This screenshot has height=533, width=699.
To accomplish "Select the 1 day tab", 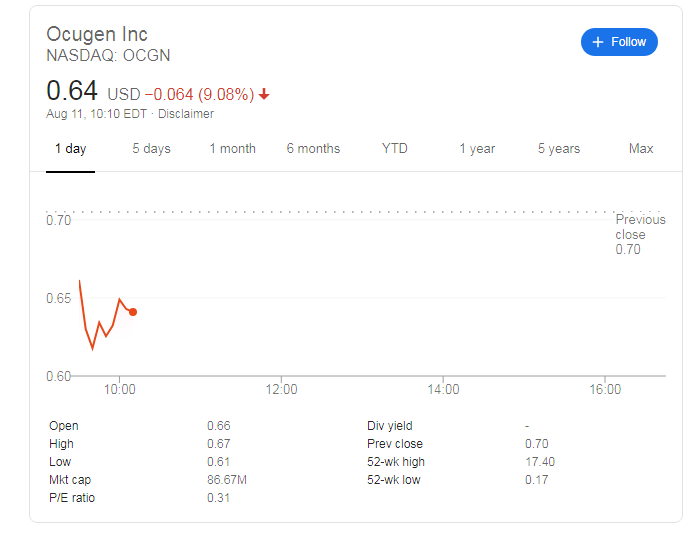I will coord(70,148).
